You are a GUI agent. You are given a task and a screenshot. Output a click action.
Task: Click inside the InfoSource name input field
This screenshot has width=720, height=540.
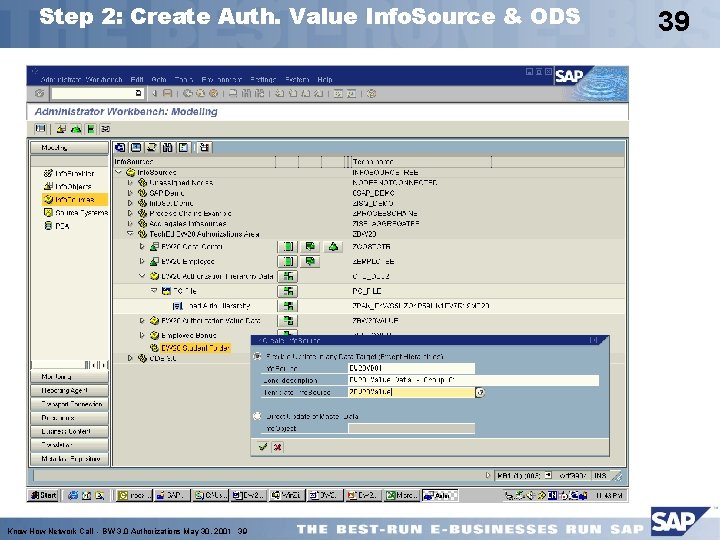point(411,368)
